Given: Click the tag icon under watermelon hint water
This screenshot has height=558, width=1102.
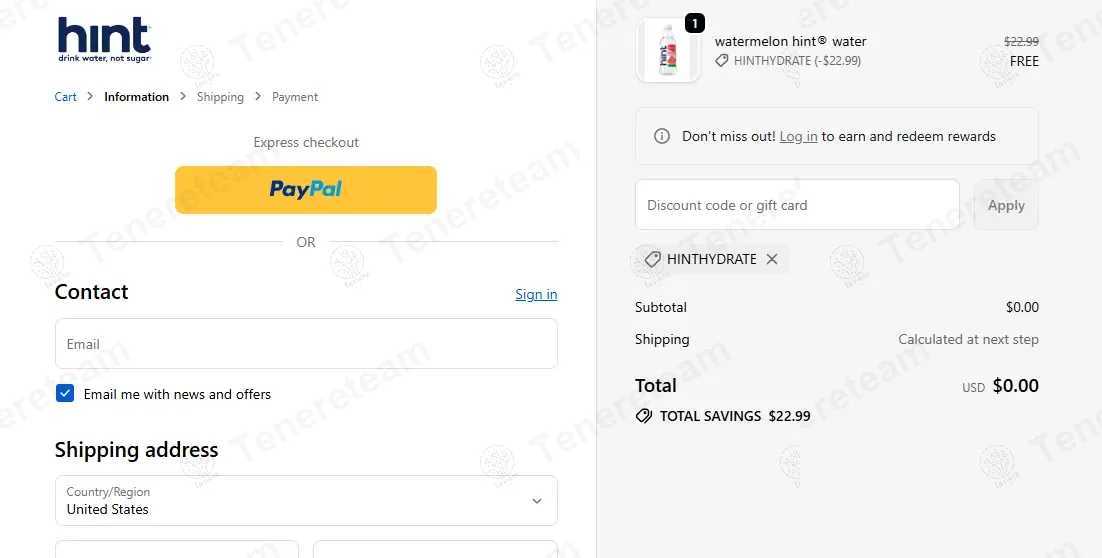Looking at the screenshot, I should [x=722, y=61].
